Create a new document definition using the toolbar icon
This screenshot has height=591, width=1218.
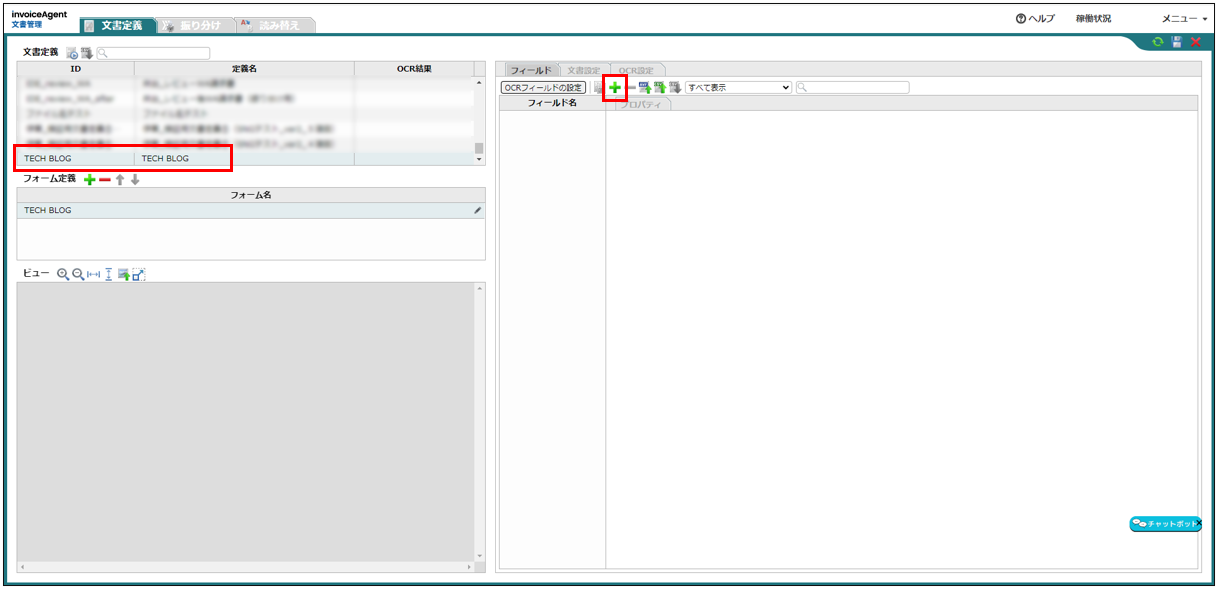(72, 52)
